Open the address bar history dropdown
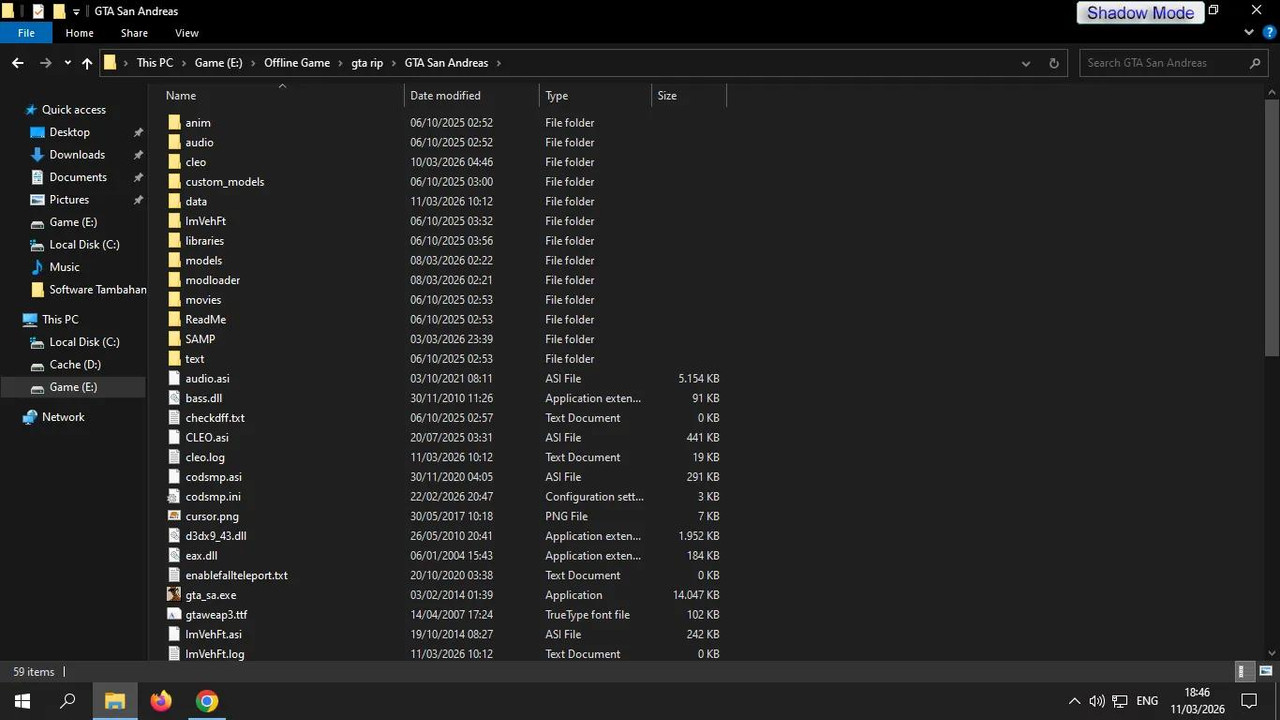The image size is (1280, 720). pyautogui.click(x=1025, y=63)
